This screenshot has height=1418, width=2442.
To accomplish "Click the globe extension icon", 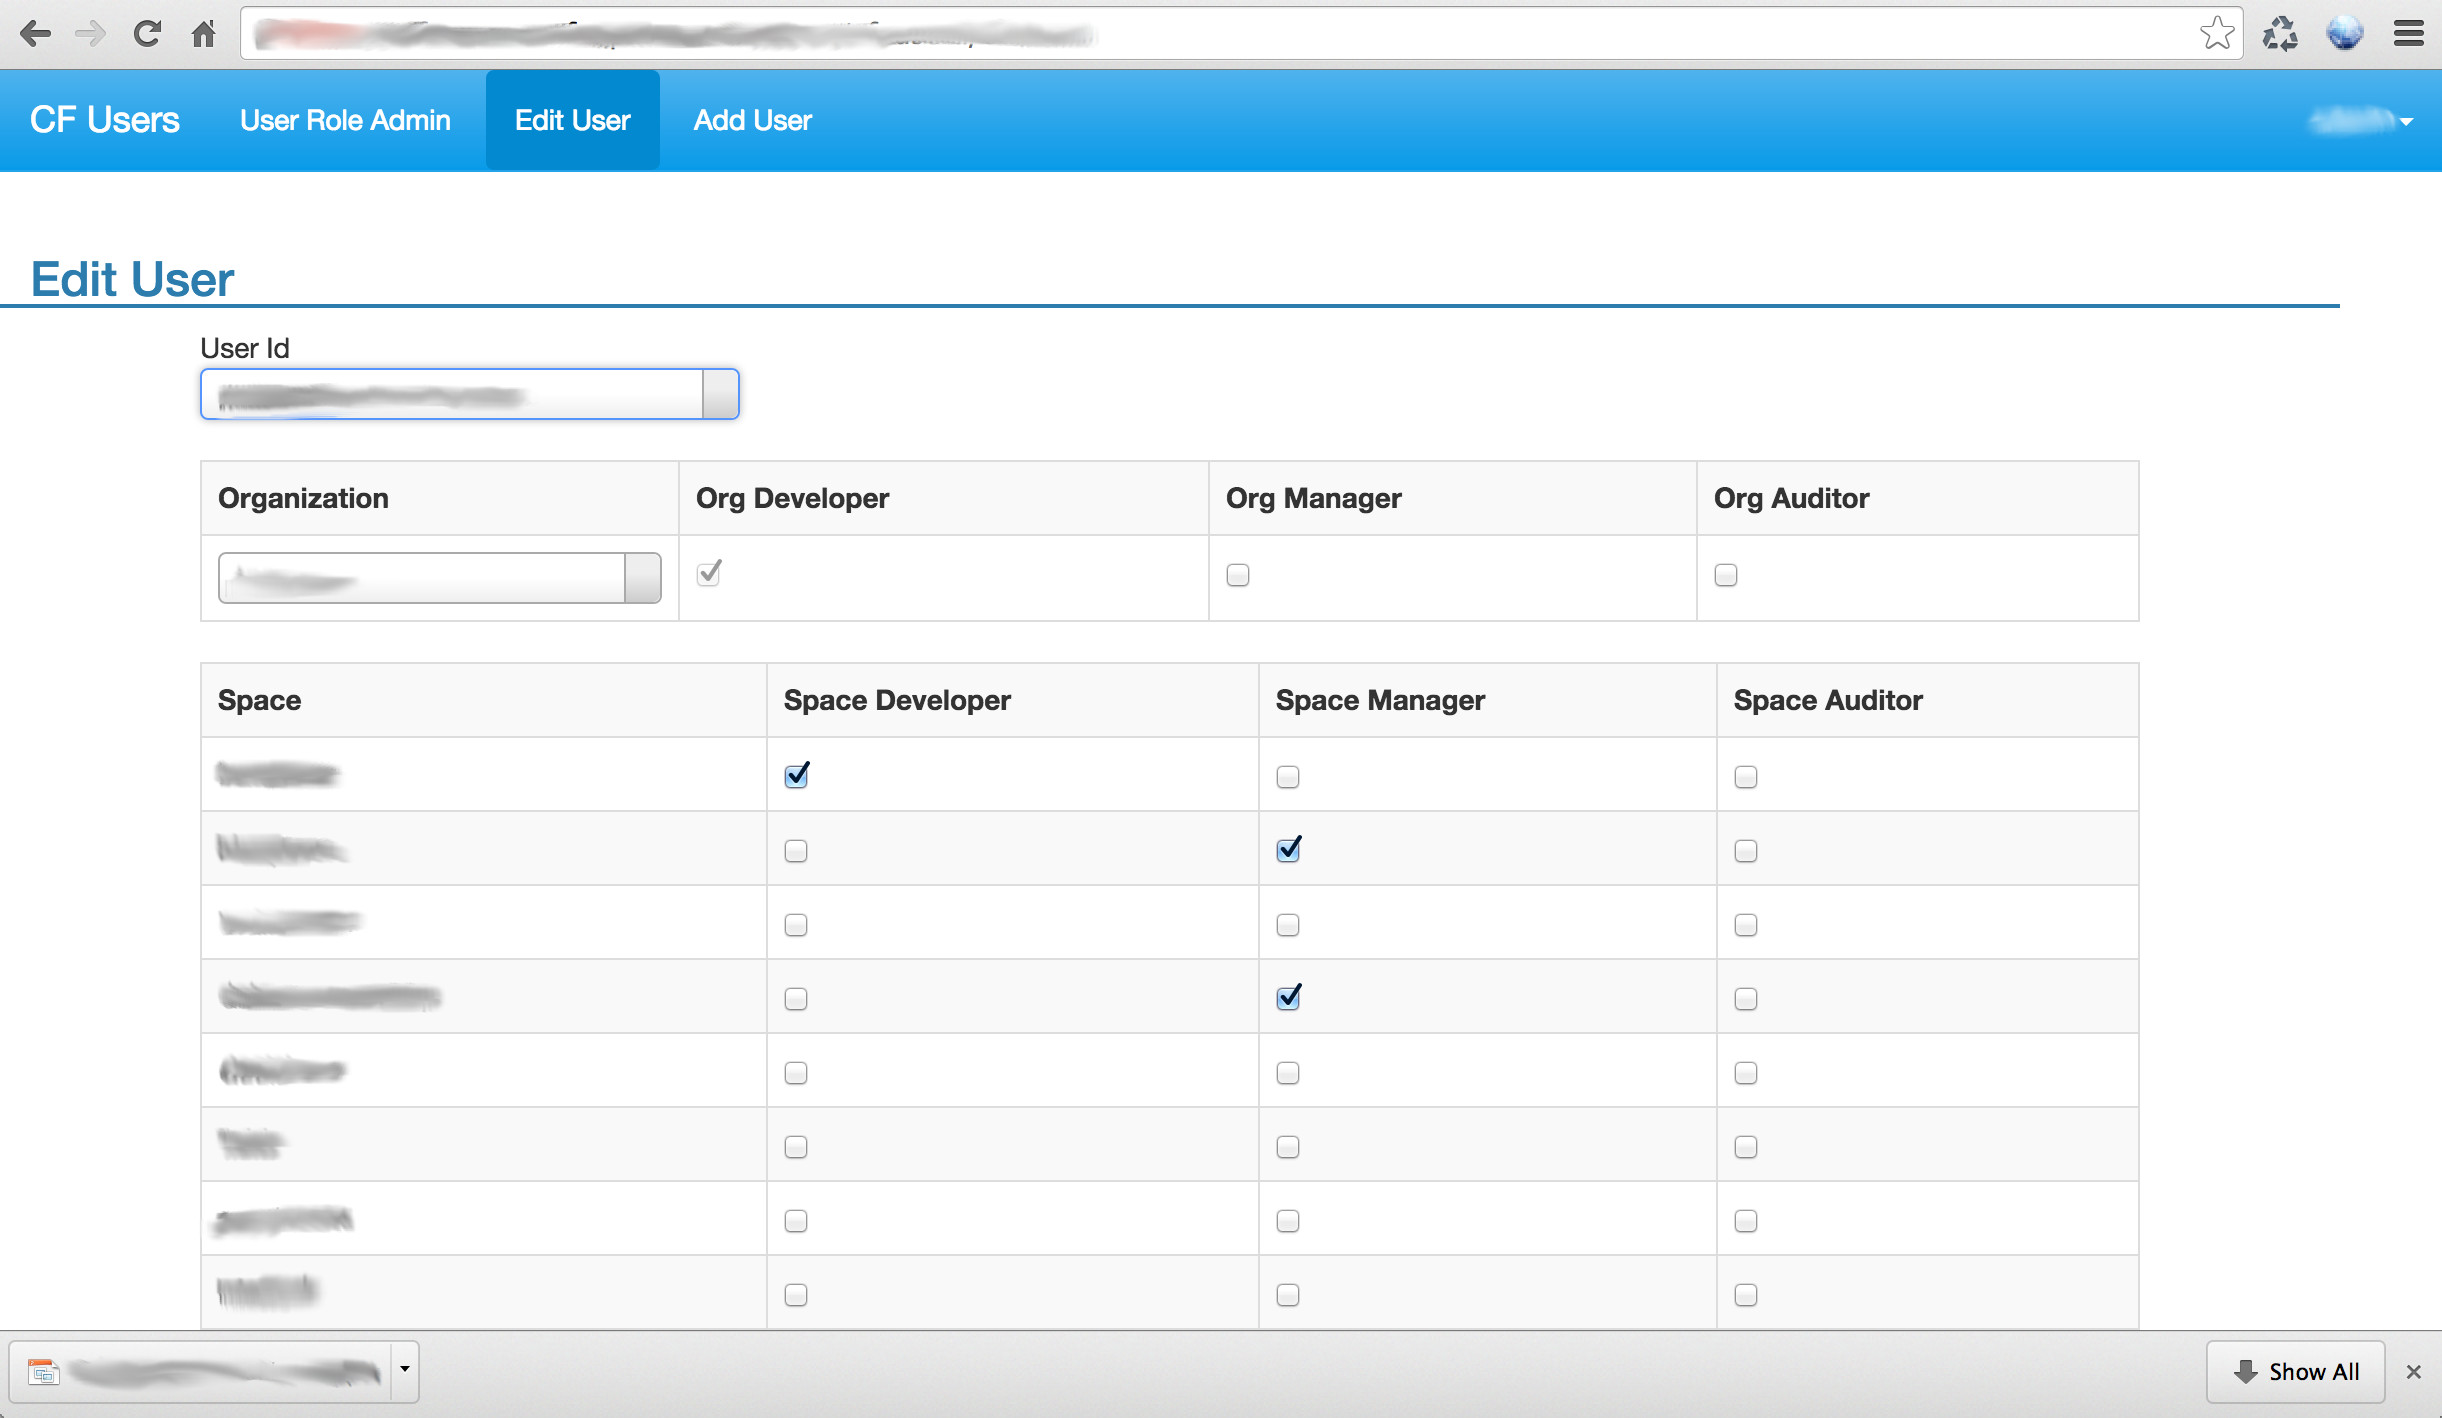I will click(x=2344, y=34).
